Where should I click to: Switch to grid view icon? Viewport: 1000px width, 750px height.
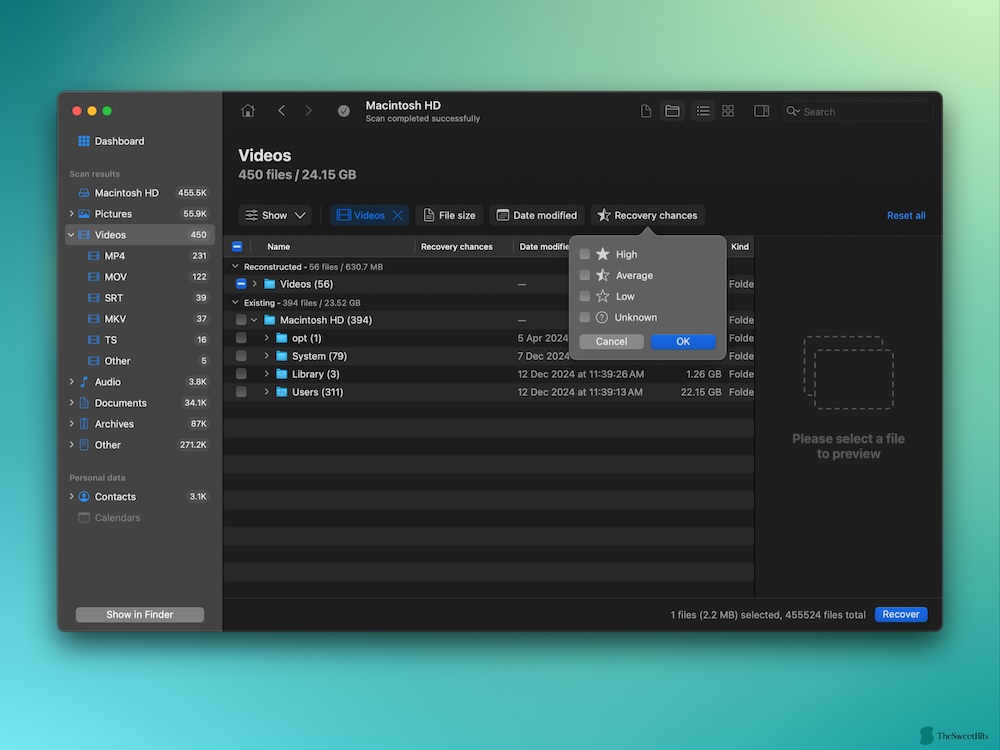click(728, 111)
